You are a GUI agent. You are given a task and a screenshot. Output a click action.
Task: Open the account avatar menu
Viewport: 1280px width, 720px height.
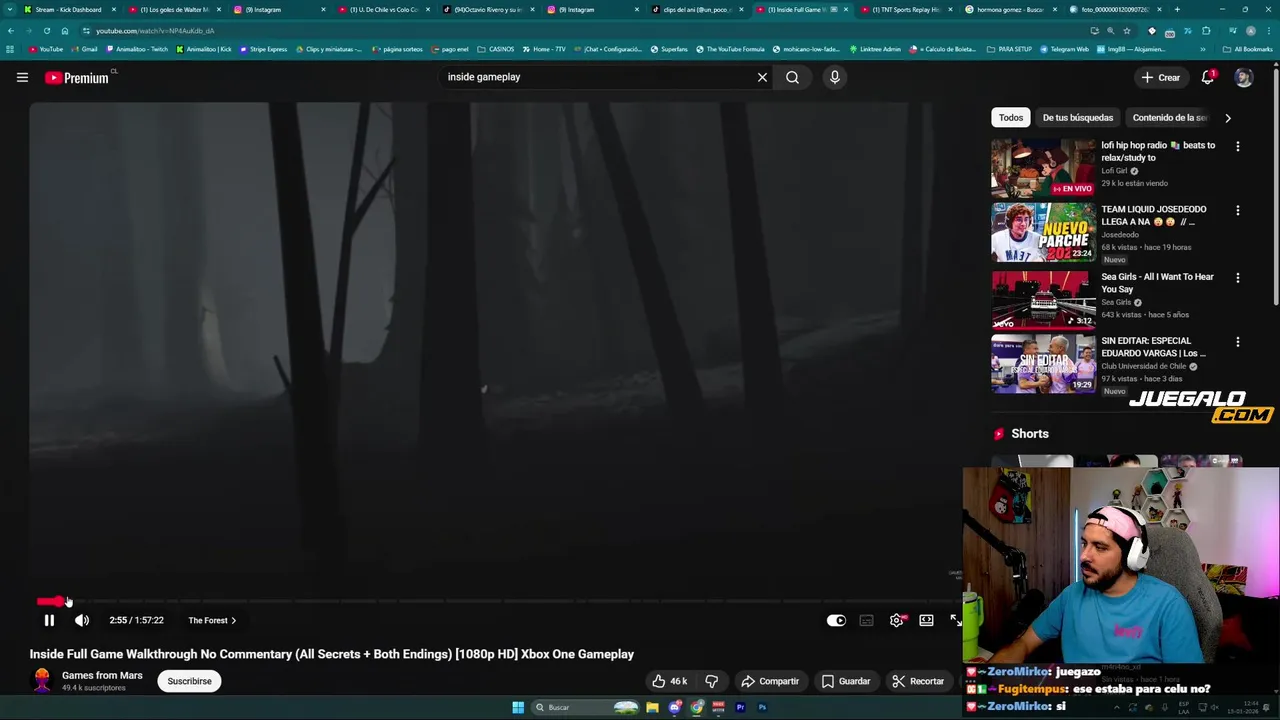coord(1243,77)
